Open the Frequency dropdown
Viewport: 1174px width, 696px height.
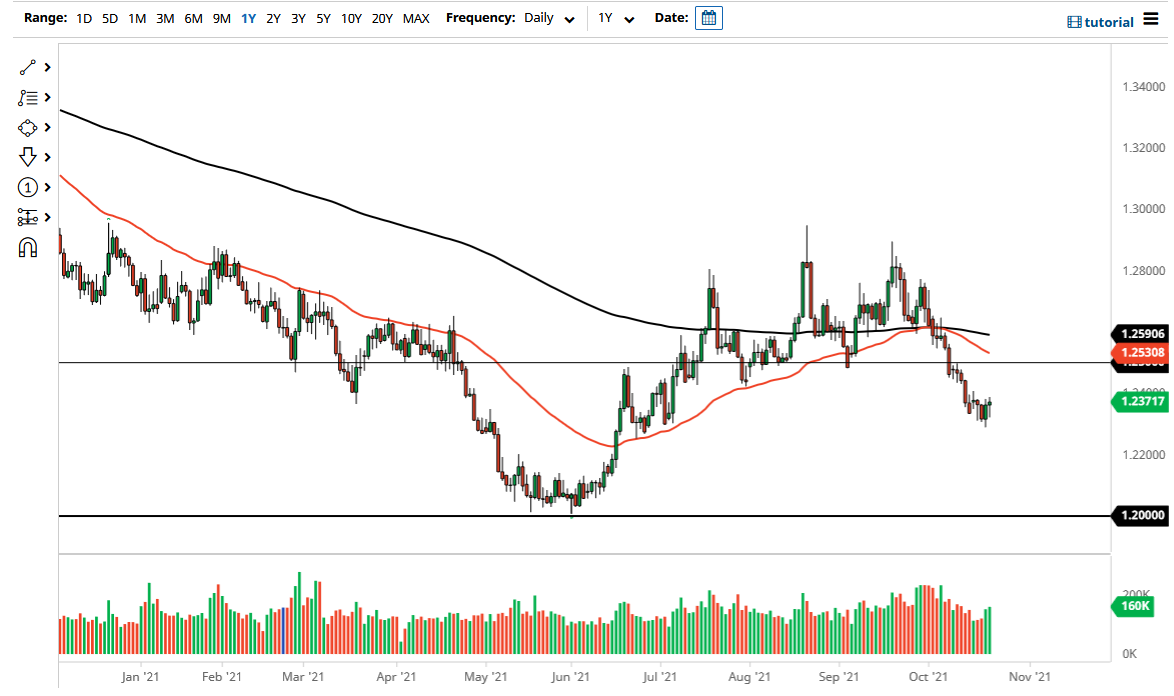click(544, 18)
